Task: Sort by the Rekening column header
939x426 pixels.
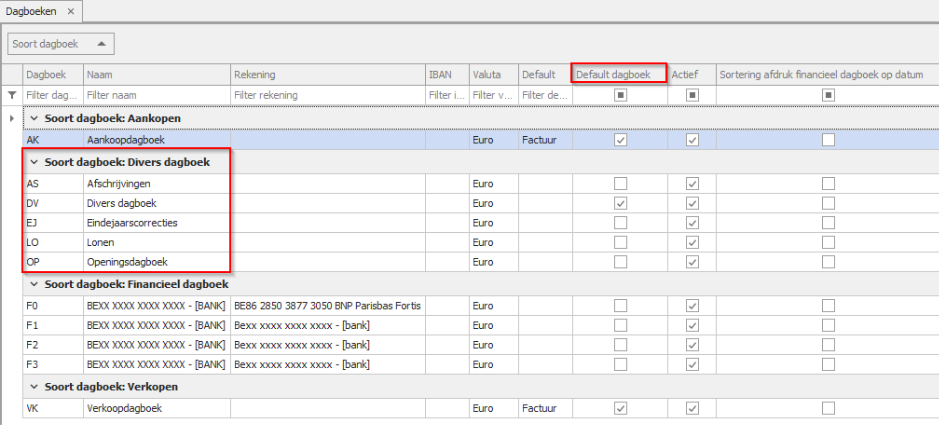Action: tap(327, 74)
